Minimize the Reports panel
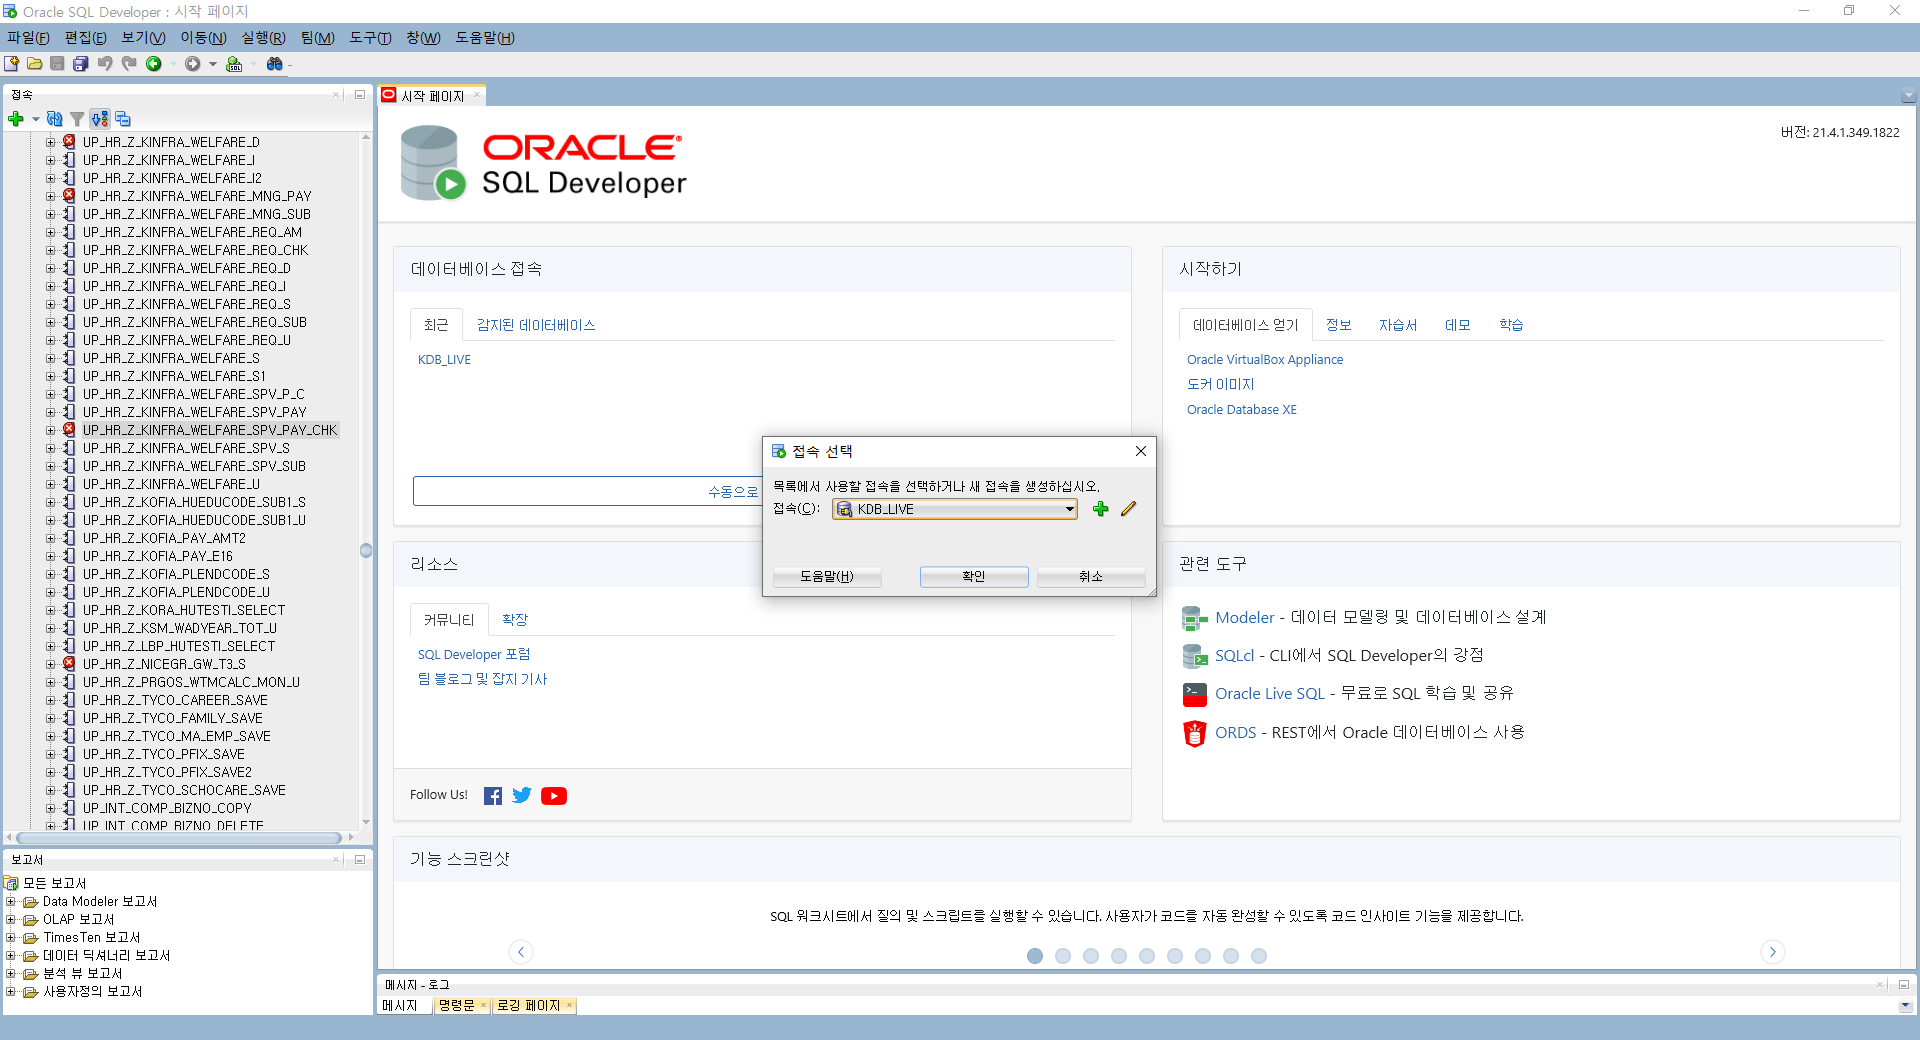This screenshot has height=1040, width=1920. coord(360,860)
